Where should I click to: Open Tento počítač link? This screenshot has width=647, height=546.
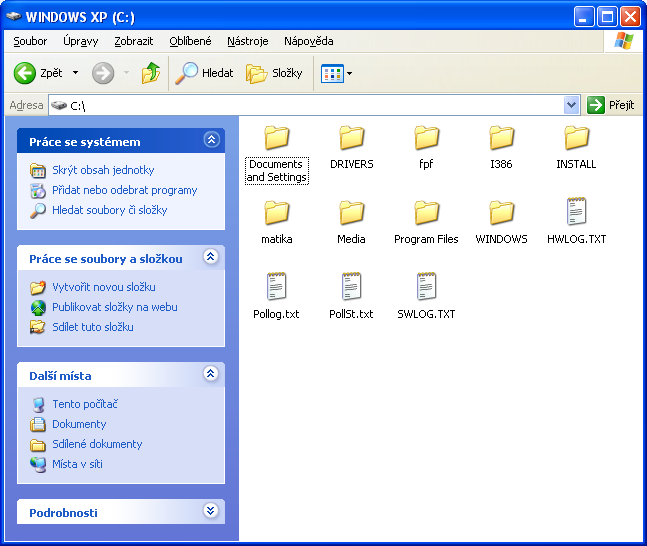pyautogui.click(x=85, y=404)
